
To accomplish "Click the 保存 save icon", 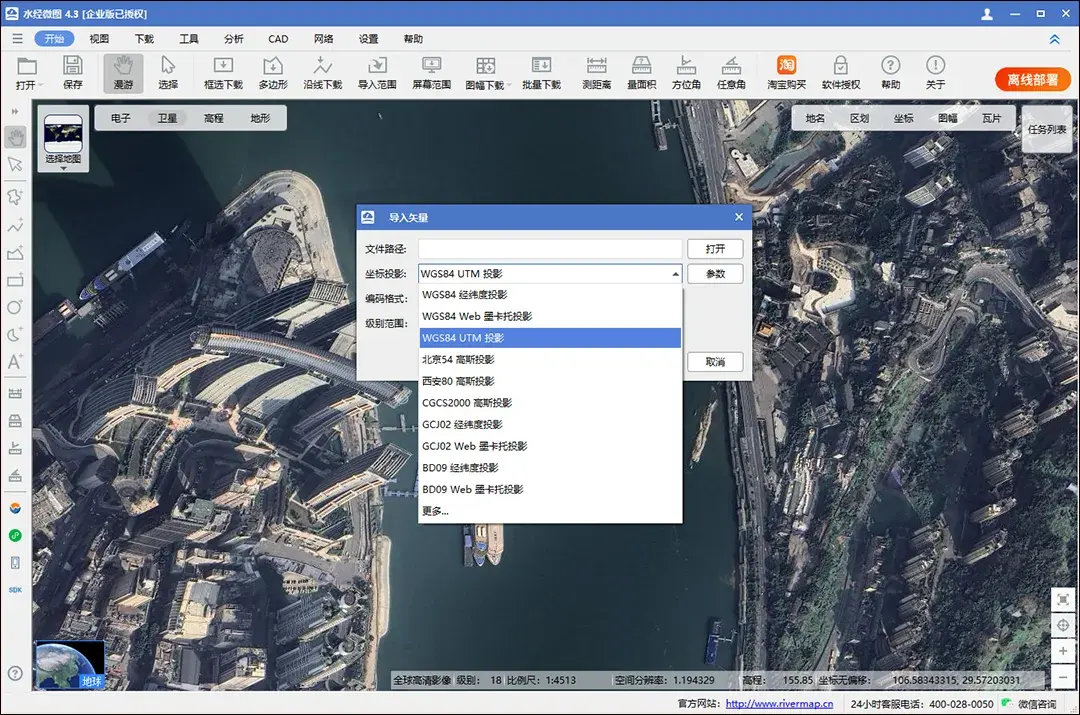I will 73,73.
